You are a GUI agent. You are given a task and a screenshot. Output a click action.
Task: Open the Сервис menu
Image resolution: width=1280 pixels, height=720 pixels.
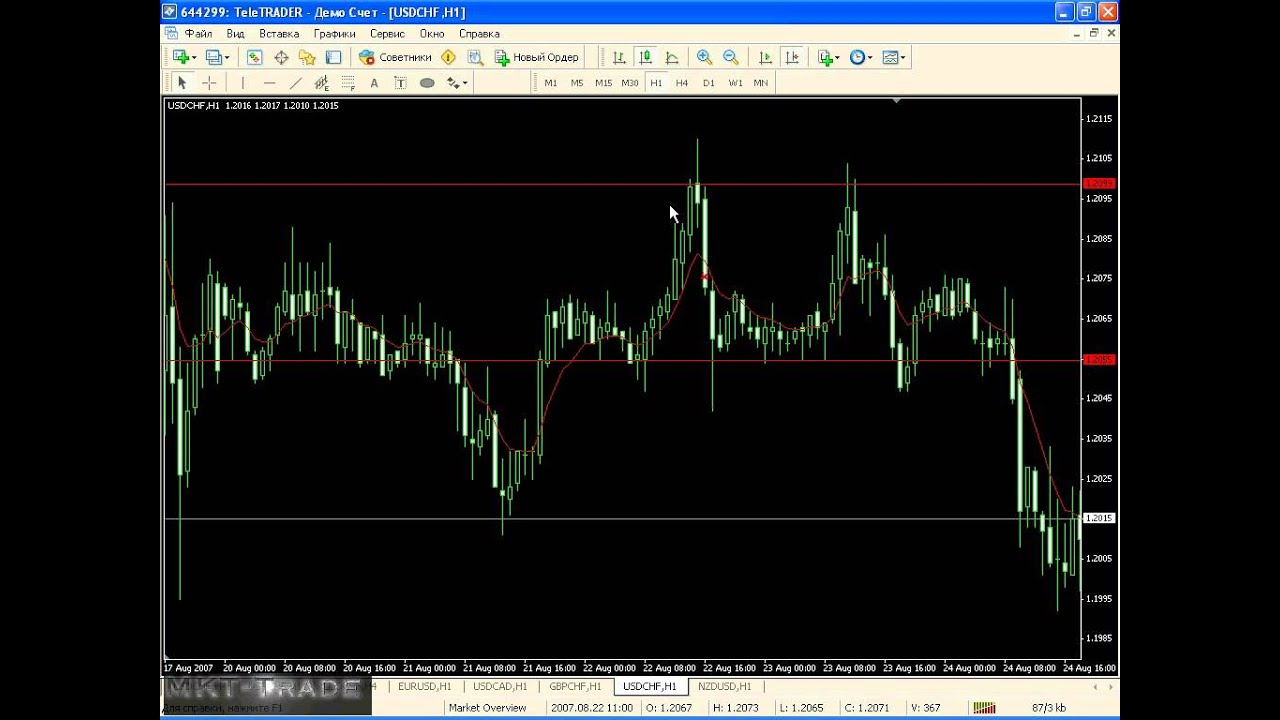[x=388, y=34]
